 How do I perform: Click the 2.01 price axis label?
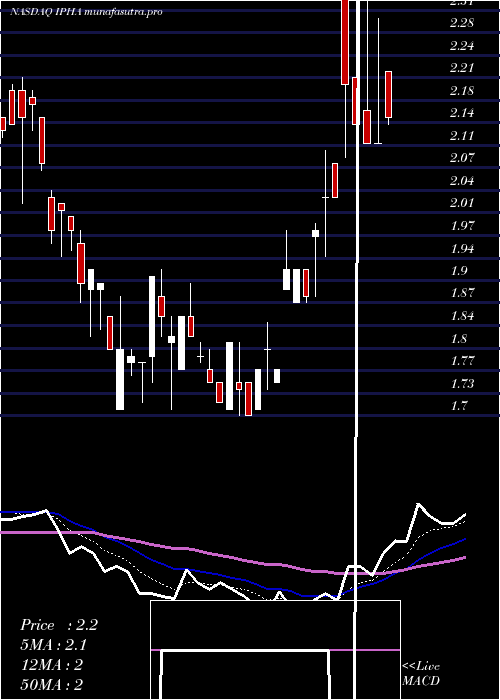[x=462, y=203]
